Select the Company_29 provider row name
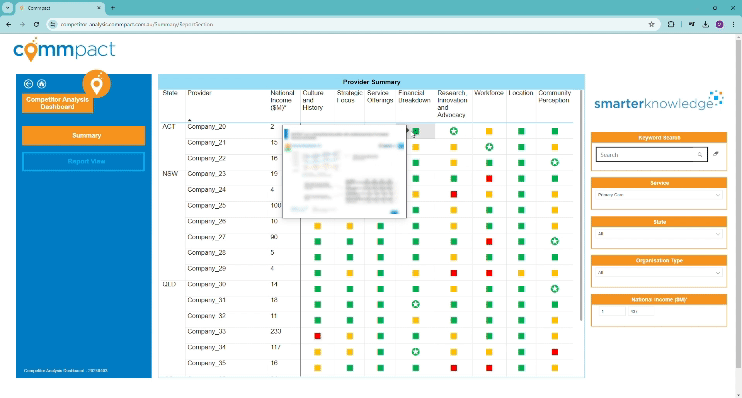The width and height of the screenshot is (742, 398). [207, 268]
